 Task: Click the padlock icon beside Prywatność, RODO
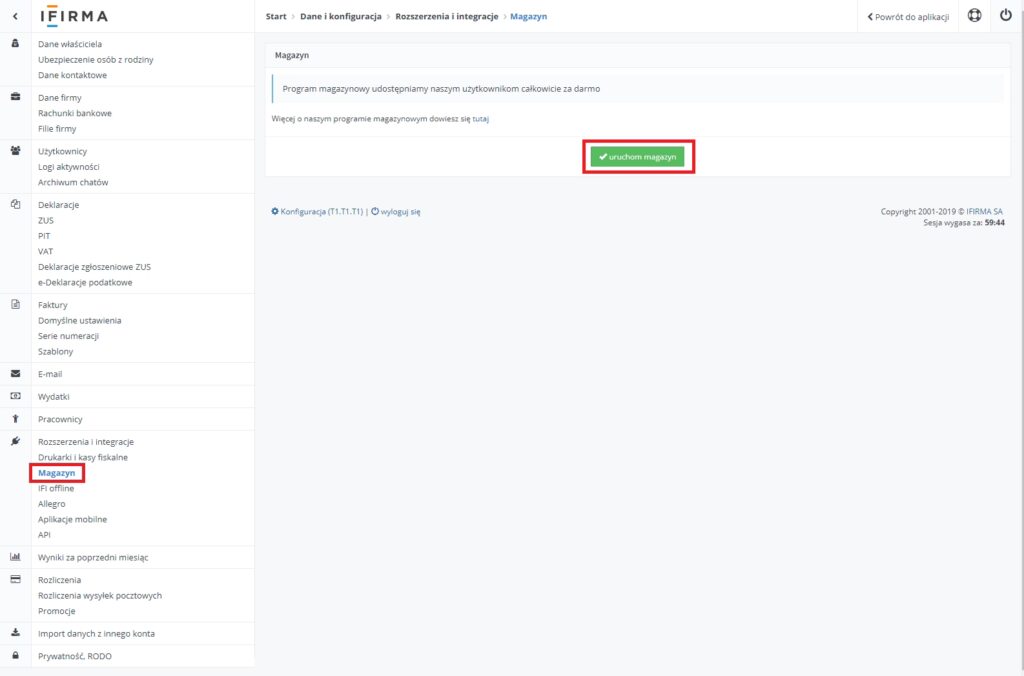(x=15, y=656)
